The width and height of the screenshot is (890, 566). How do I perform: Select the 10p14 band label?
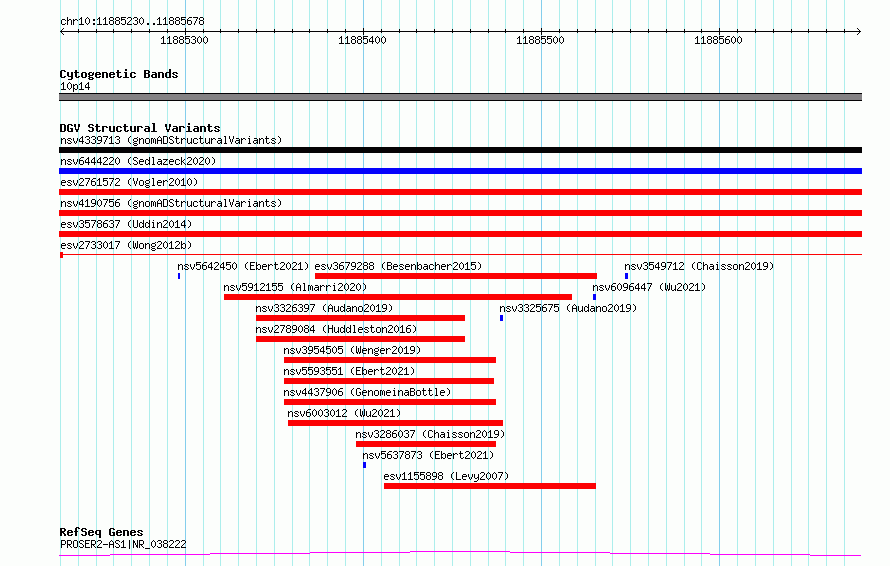[75, 86]
